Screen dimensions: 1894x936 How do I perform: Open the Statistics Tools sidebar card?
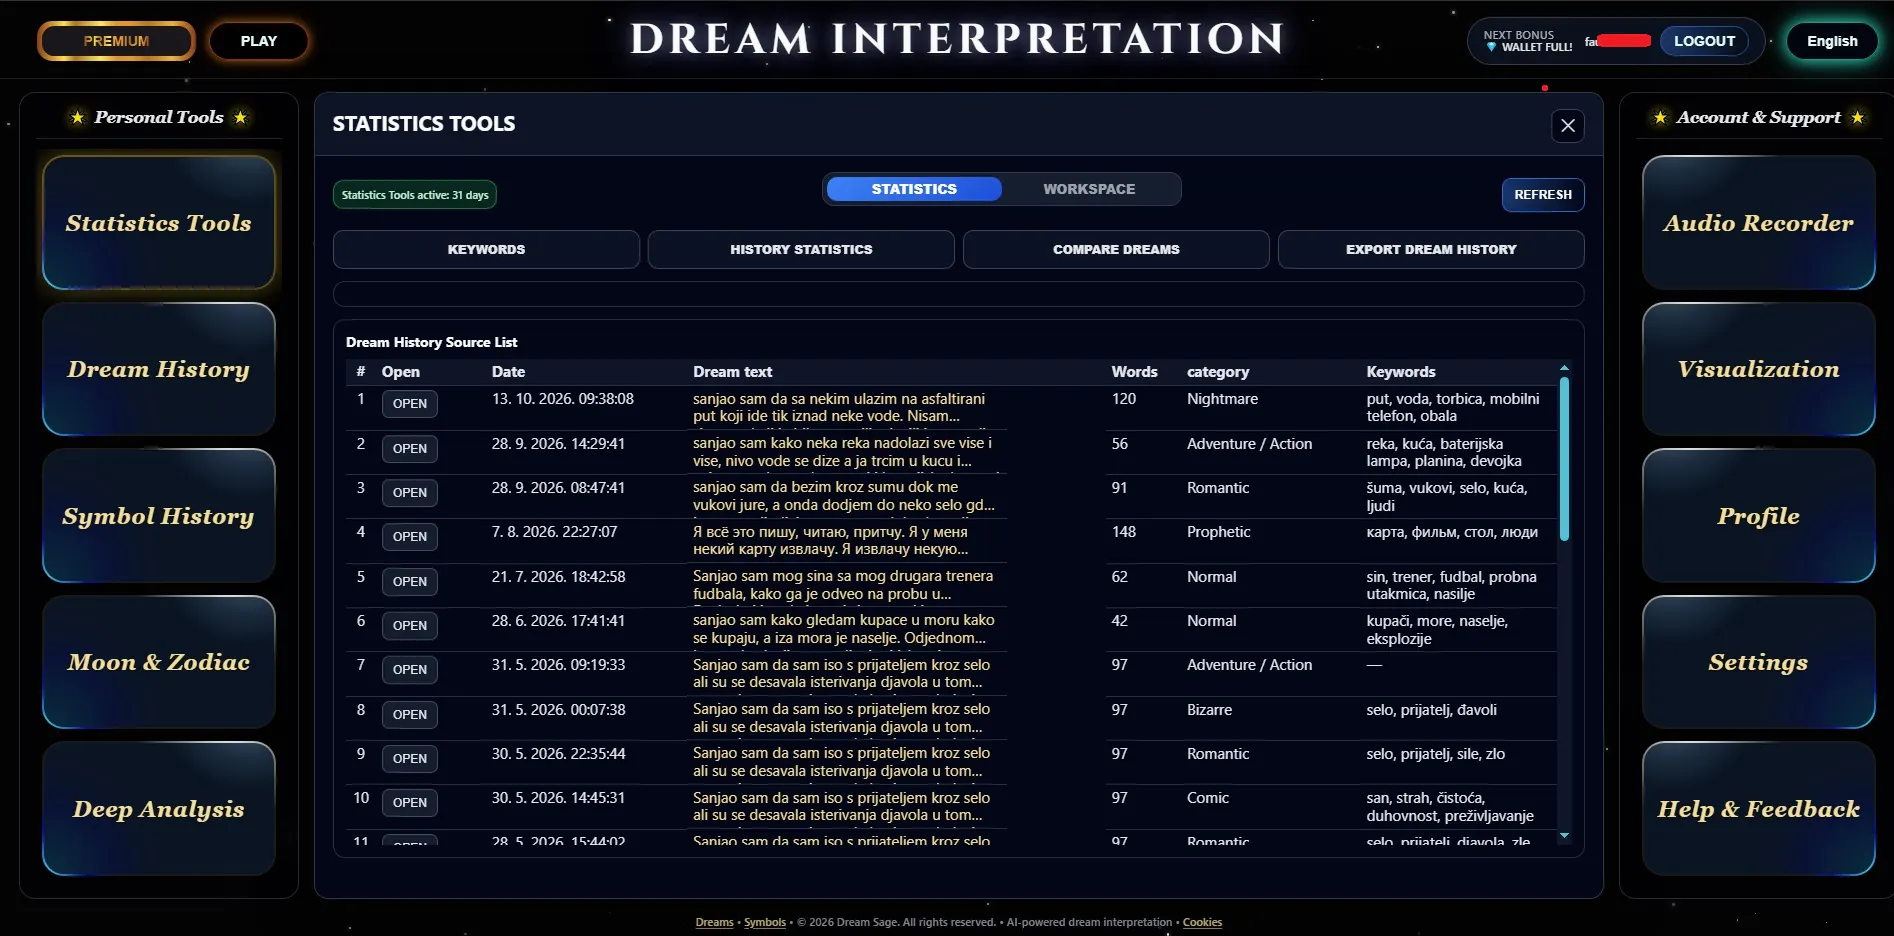coord(159,223)
